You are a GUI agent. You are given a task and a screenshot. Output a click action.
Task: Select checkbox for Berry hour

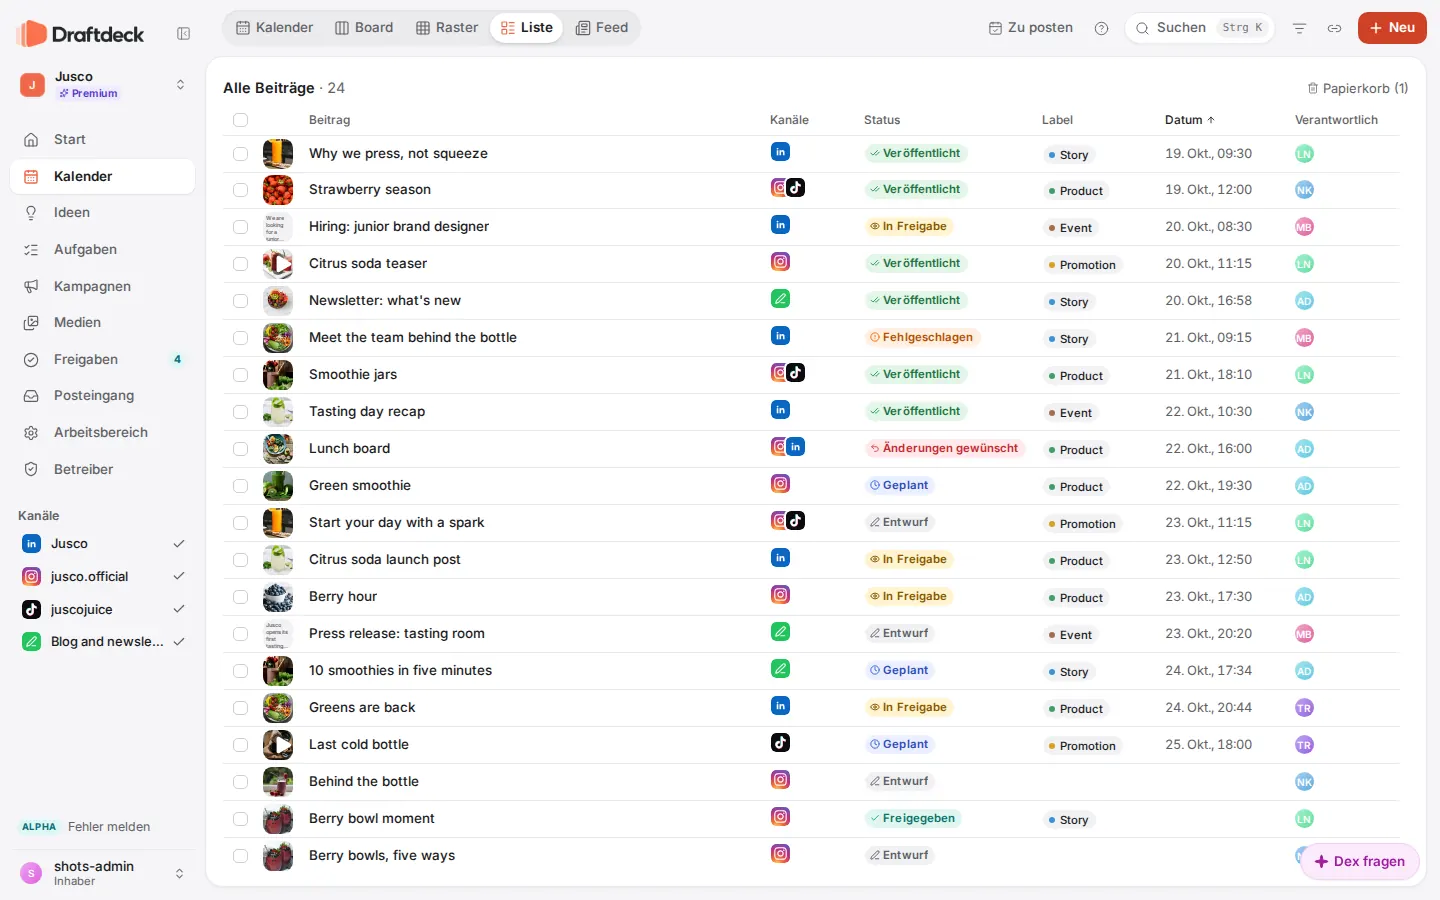tap(240, 597)
